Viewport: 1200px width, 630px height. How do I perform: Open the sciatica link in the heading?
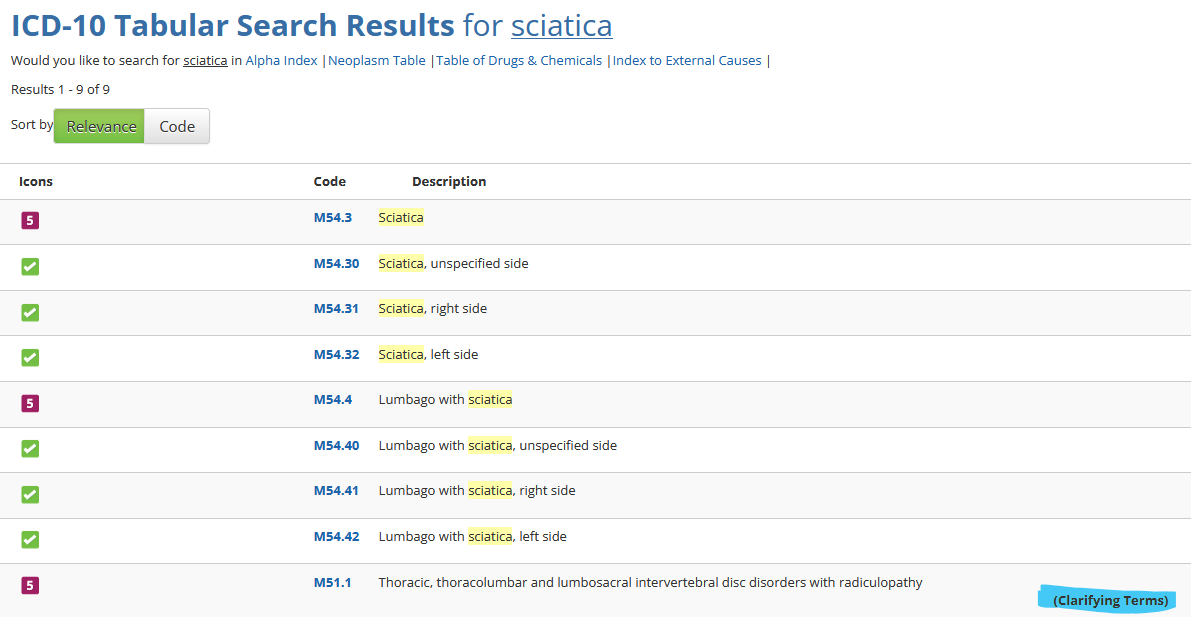coord(562,26)
